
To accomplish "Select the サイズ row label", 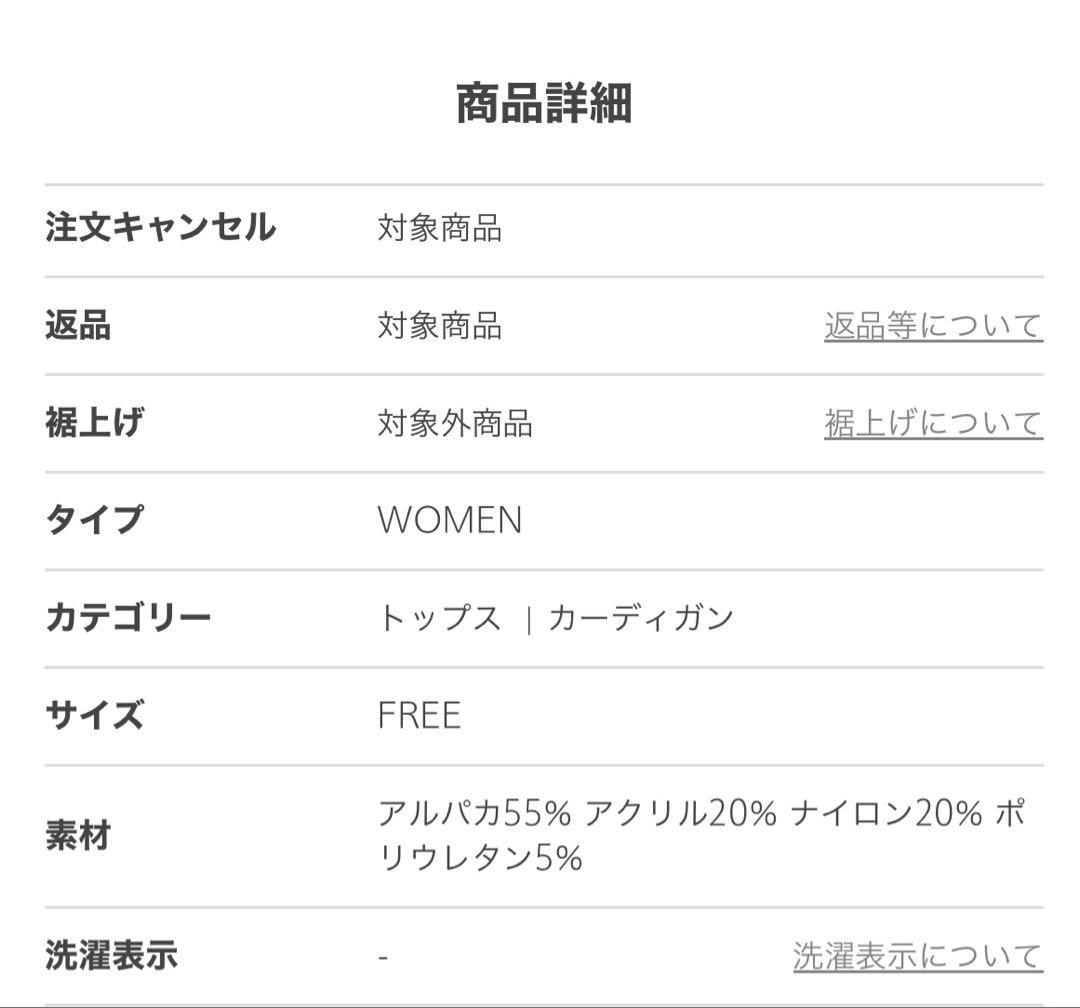I will point(97,715).
